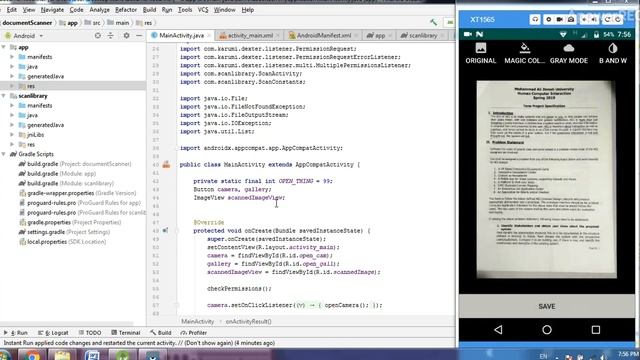Screen dimensions: 640x360
Task: Expand the manifests folder under app
Action: 12,57
